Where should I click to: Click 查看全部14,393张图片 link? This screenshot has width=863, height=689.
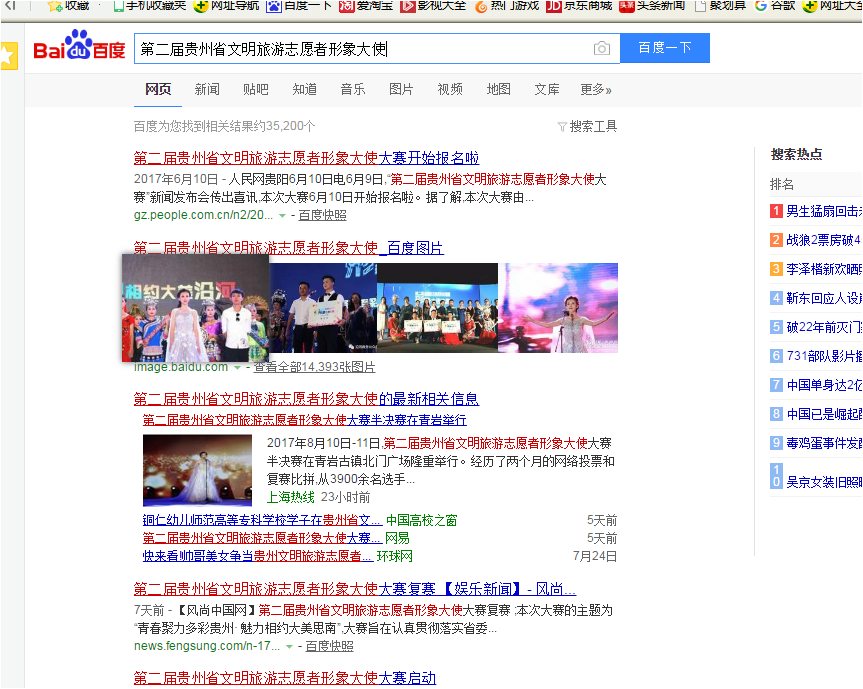(314, 367)
